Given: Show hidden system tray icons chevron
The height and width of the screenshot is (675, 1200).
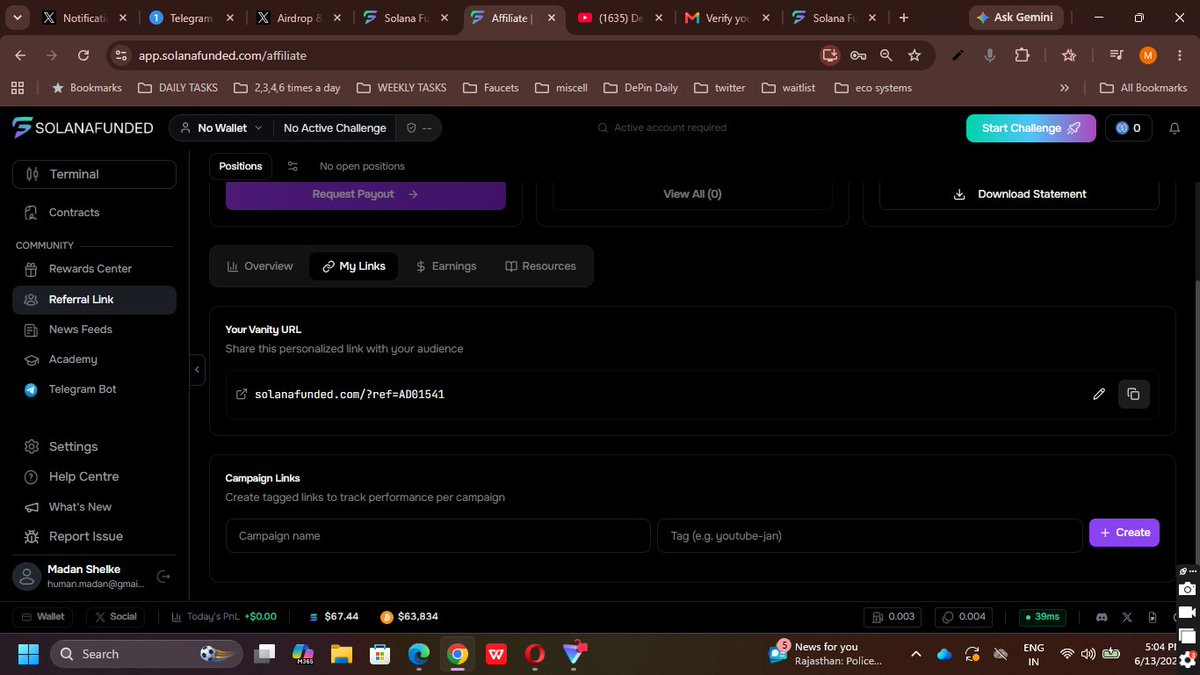Looking at the screenshot, I should pyautogui.click(x=915, y=654).
